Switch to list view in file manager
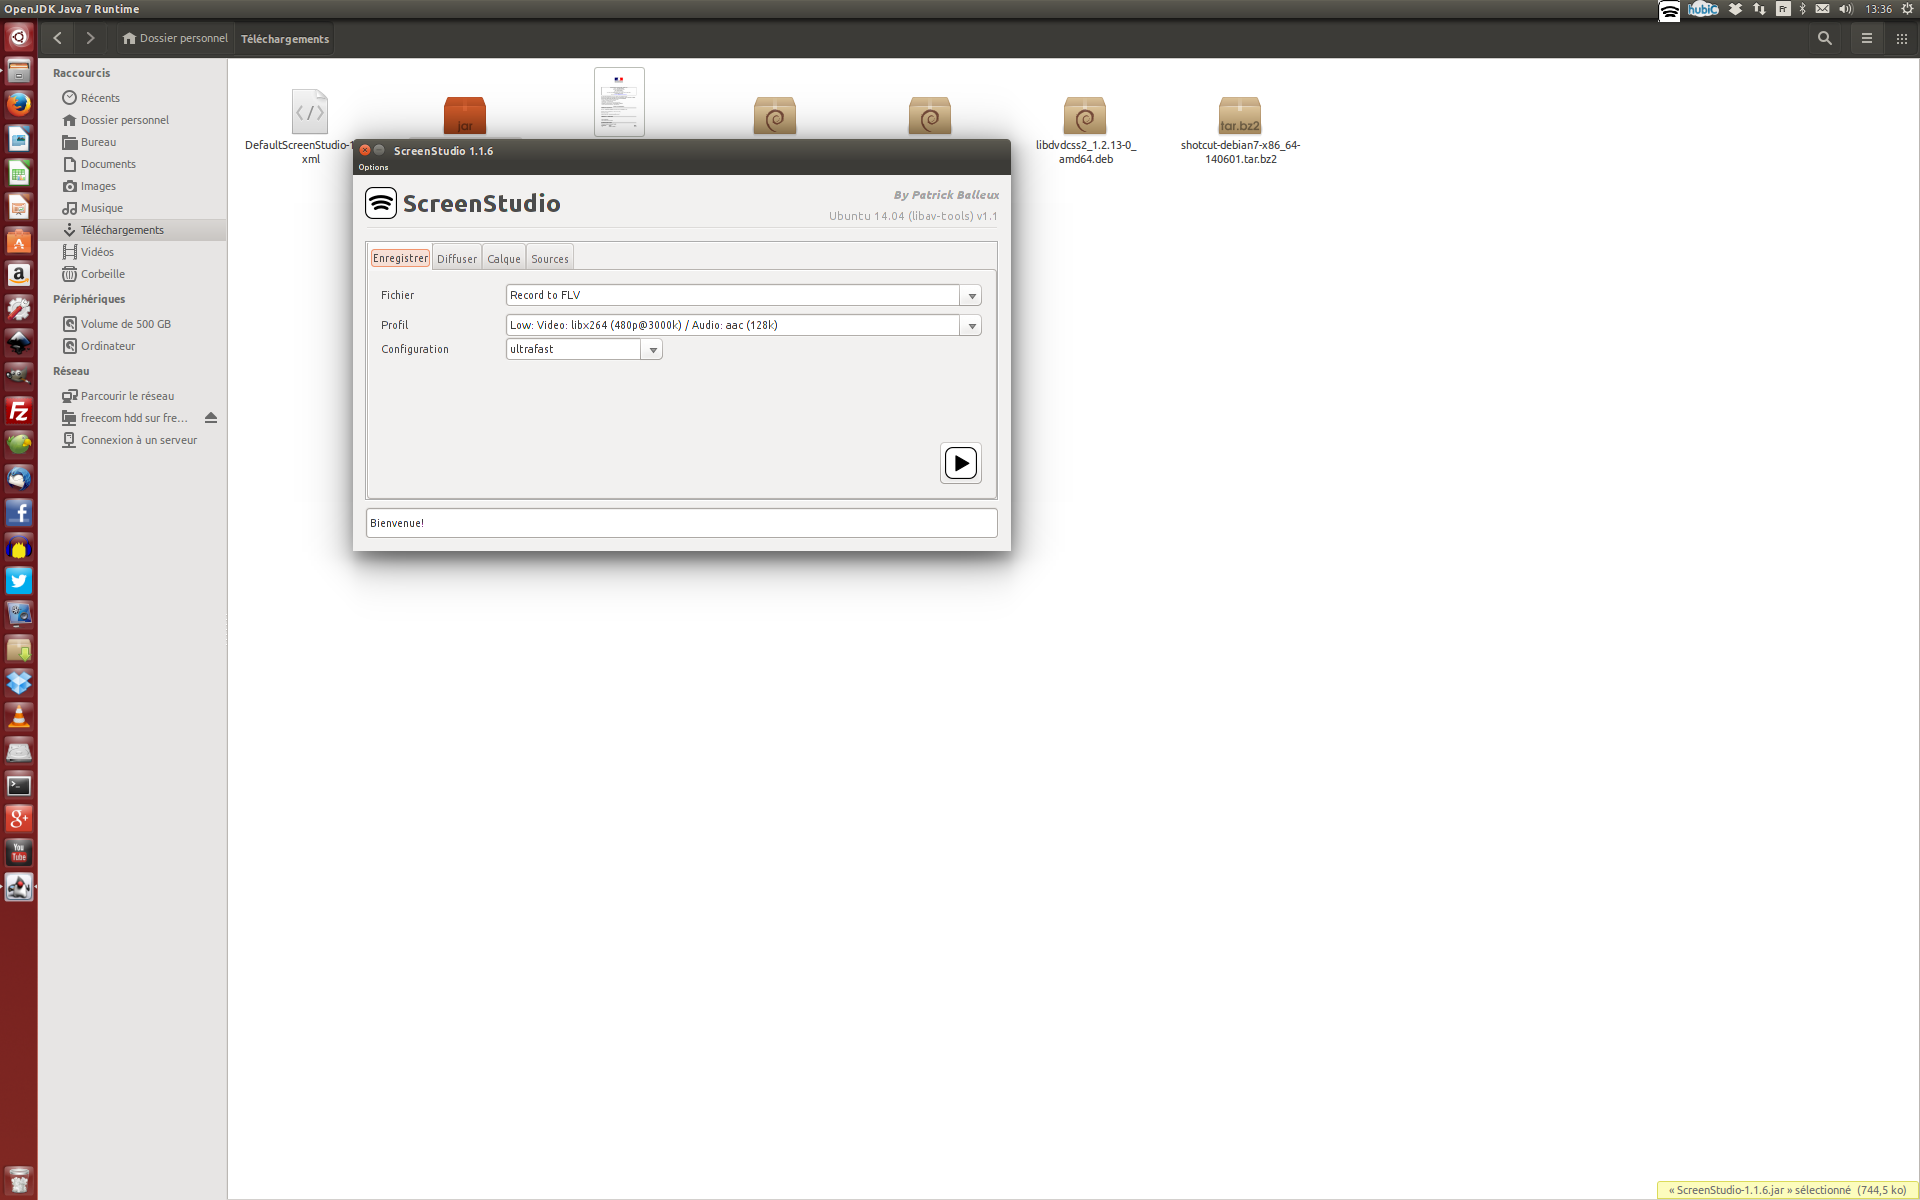 point(1866,38)
